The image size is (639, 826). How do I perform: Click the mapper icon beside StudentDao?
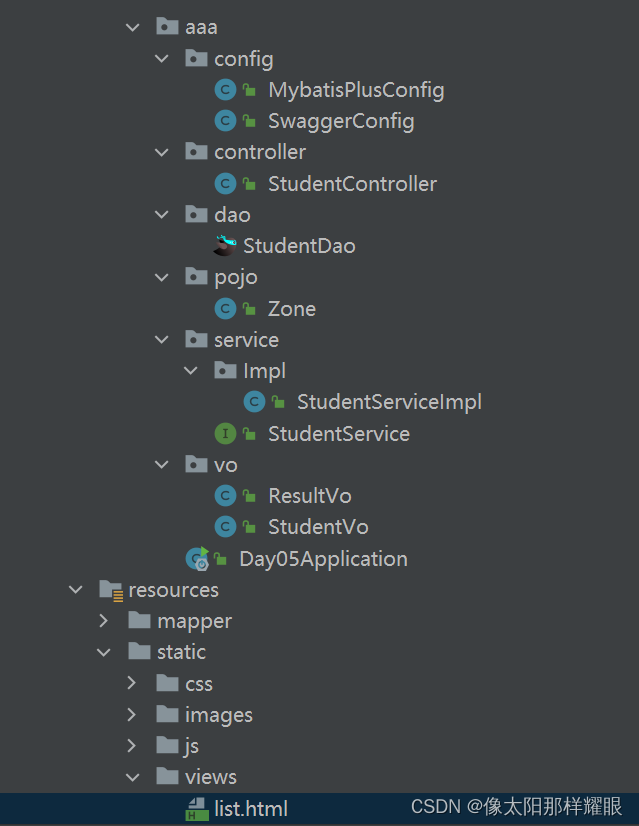tap(226, 245)
